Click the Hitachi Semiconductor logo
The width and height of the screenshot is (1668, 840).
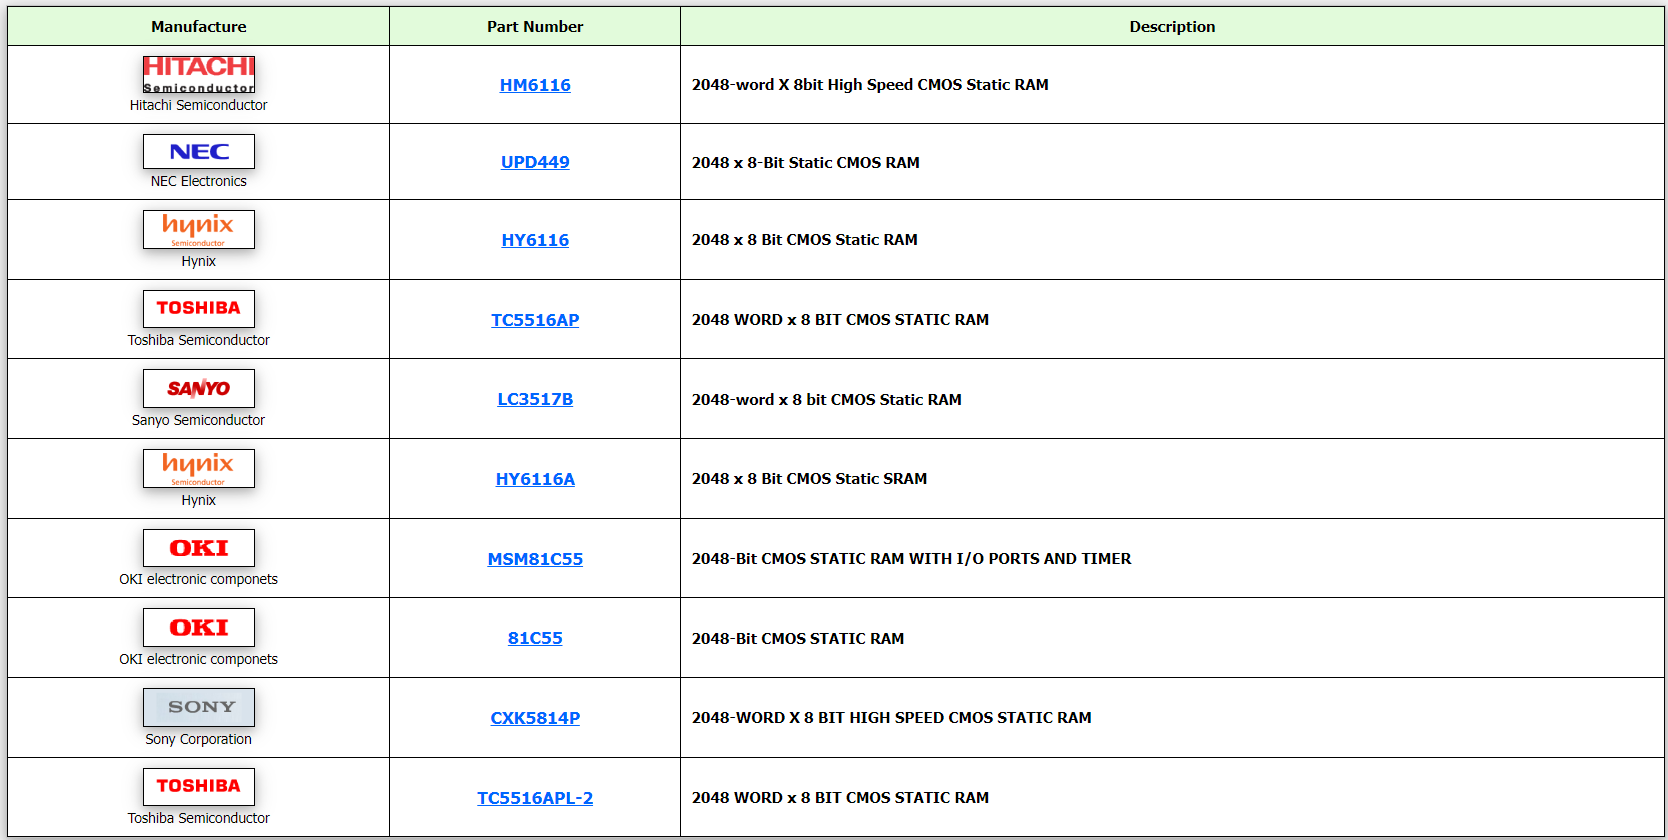pos(199,74)
